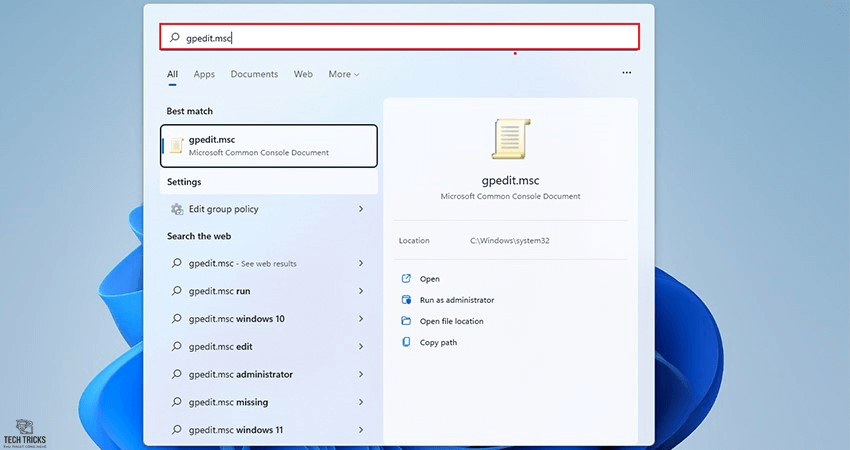Screen dimensions: 850x450
Task: Expand chevron for gpedit.msc edit
Action: pos(361,346)
